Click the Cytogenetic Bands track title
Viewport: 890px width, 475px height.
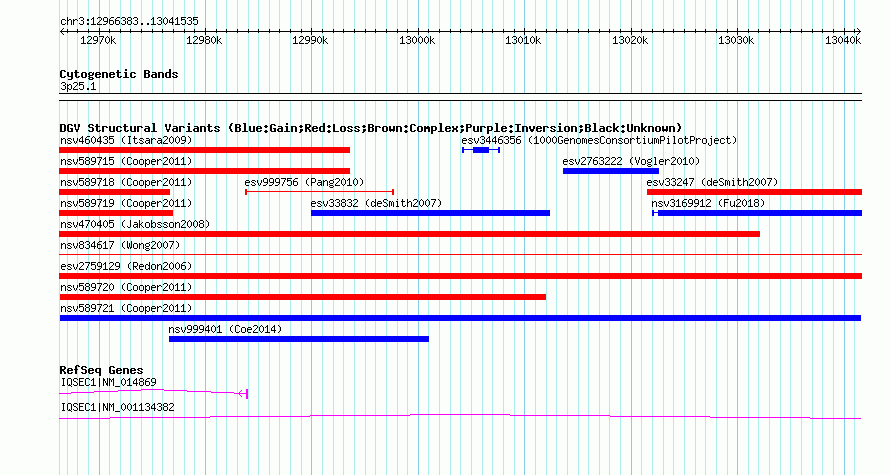tap(119, 74)
